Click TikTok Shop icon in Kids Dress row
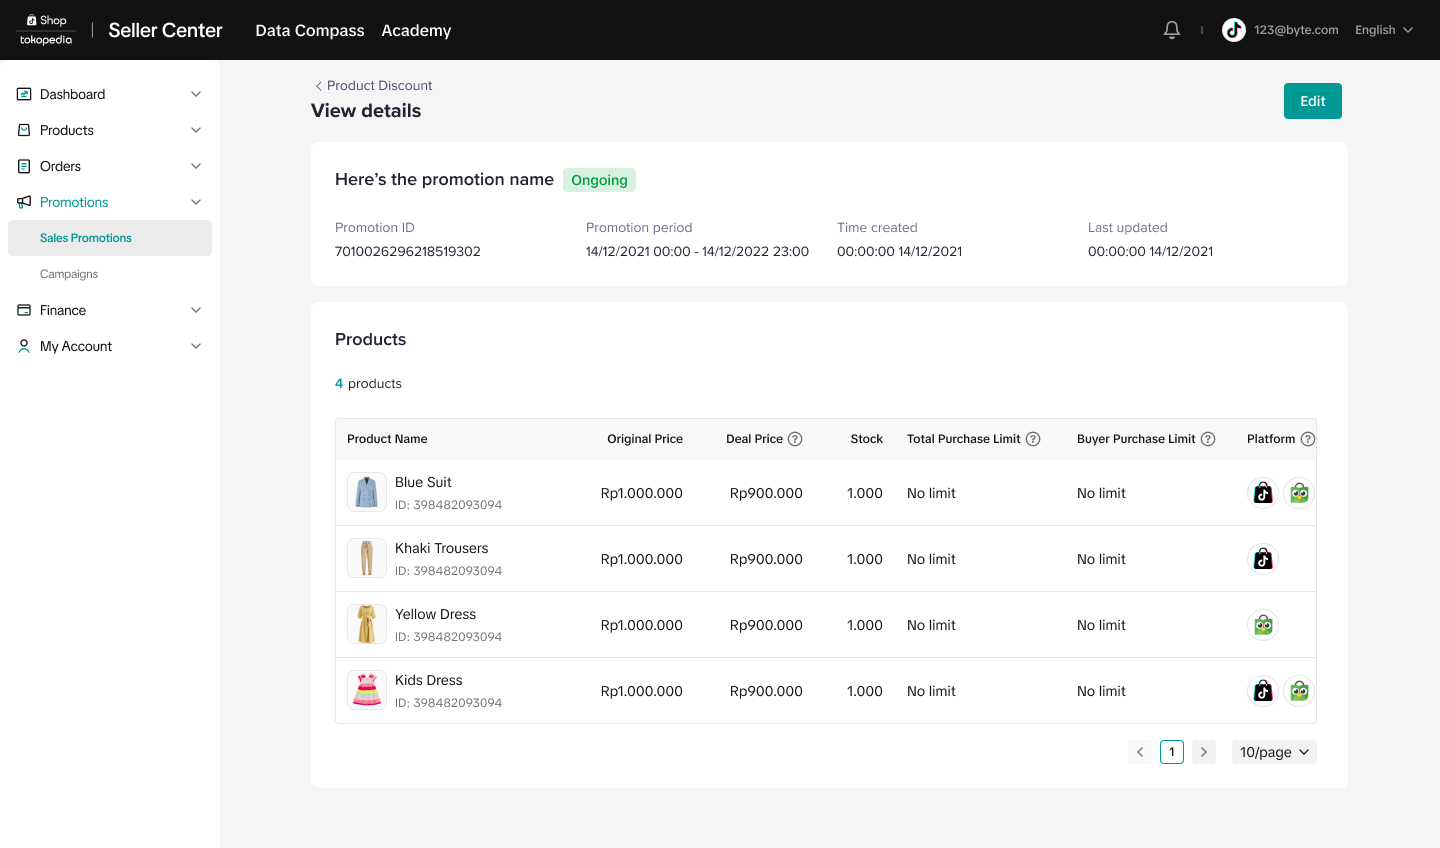The width and height of the screenshot is (1440, 848). click(x=1263, y=691)
